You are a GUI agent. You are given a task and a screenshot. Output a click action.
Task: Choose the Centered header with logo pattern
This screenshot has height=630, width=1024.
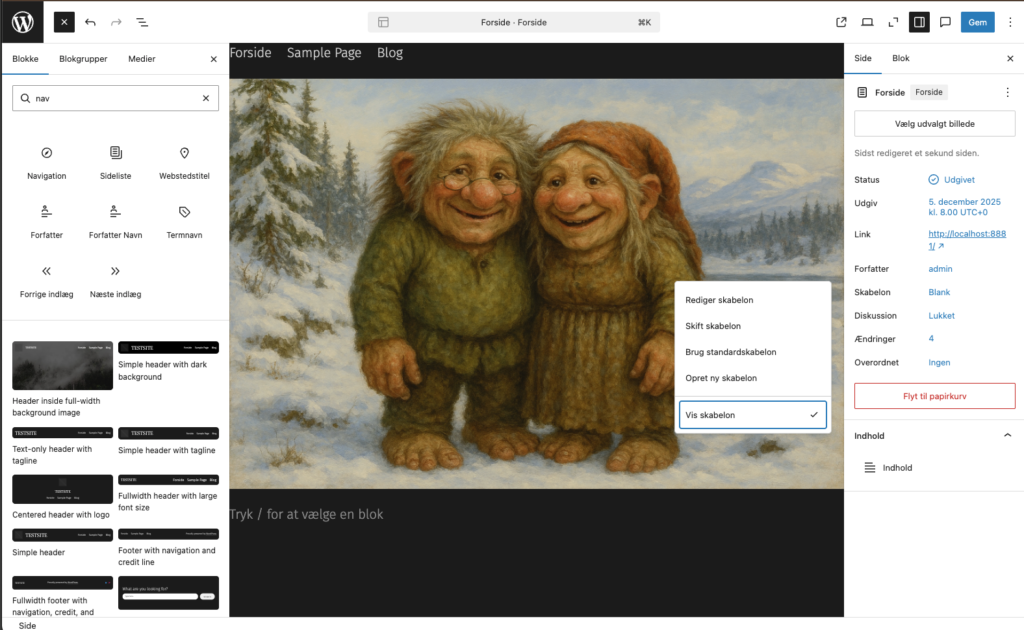(x=62, y=490)
